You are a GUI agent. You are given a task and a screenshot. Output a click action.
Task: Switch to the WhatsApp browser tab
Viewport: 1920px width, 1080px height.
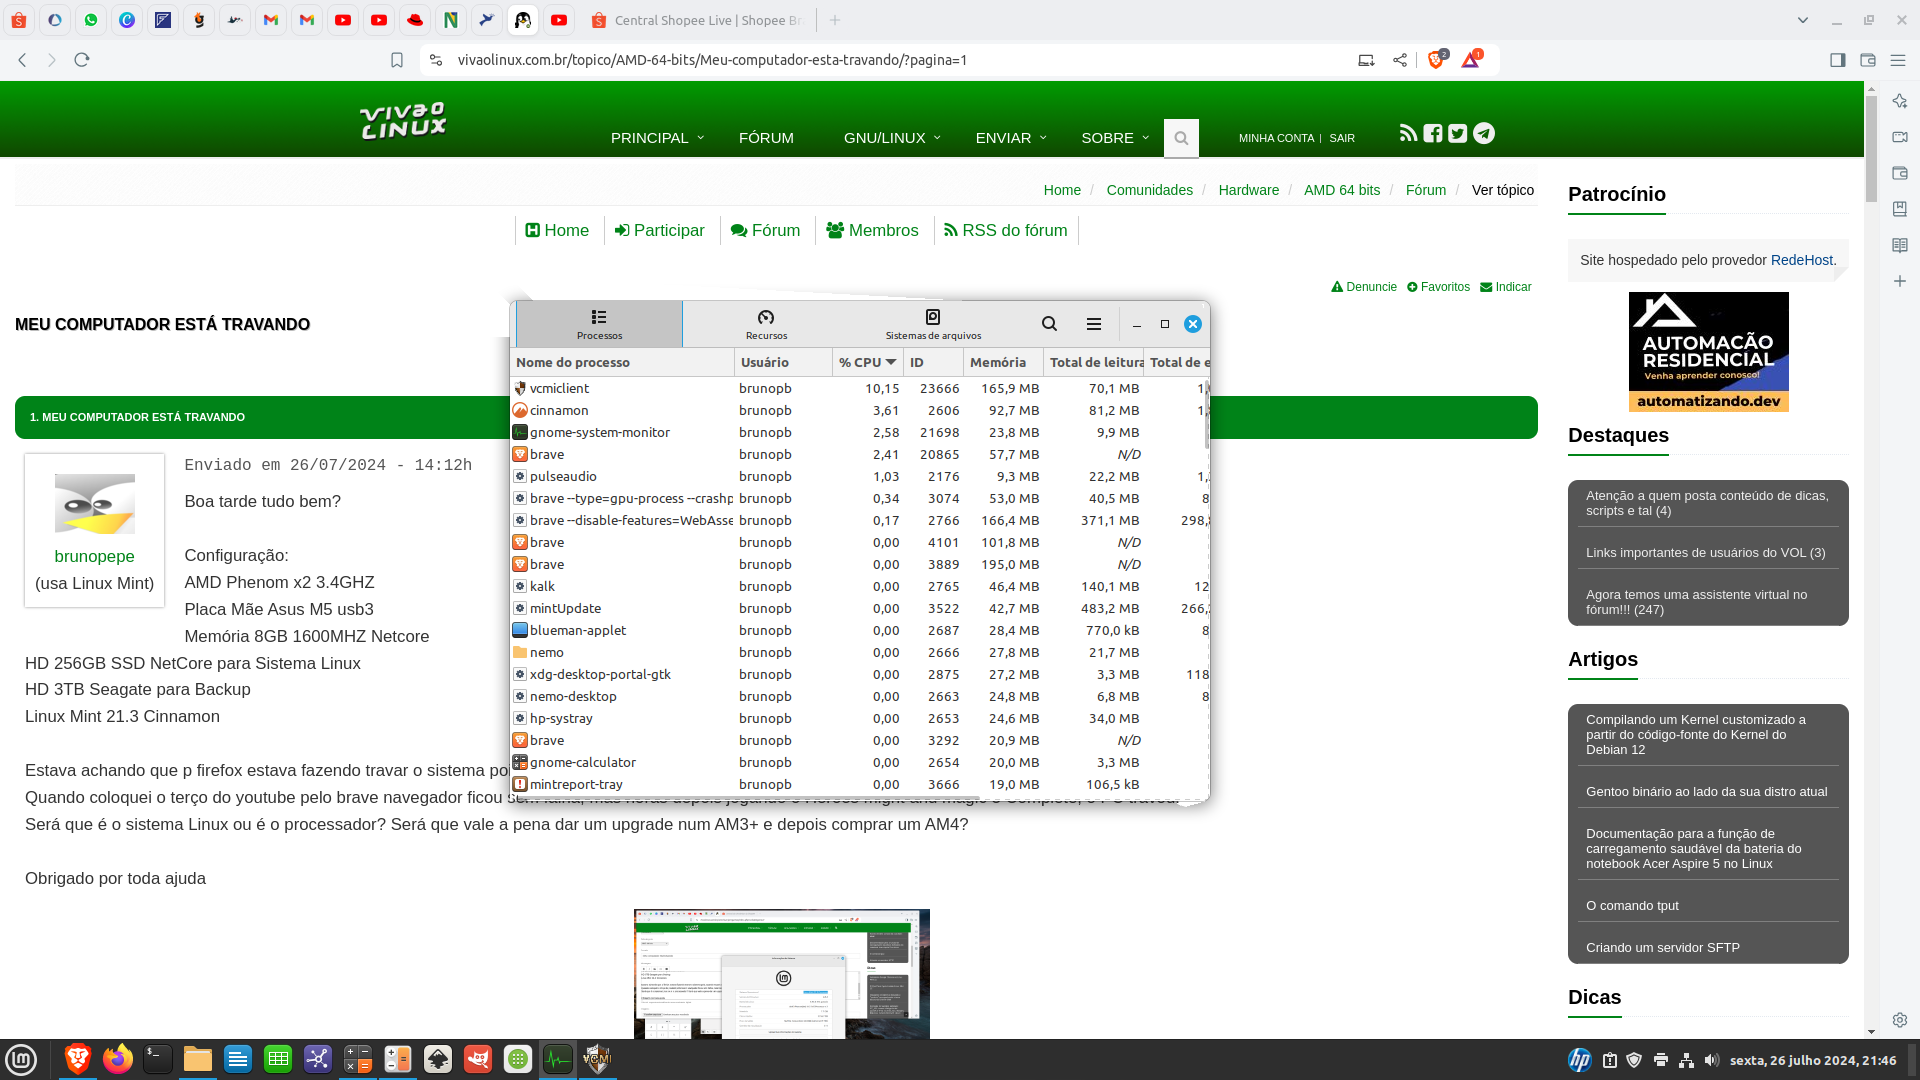91,20
